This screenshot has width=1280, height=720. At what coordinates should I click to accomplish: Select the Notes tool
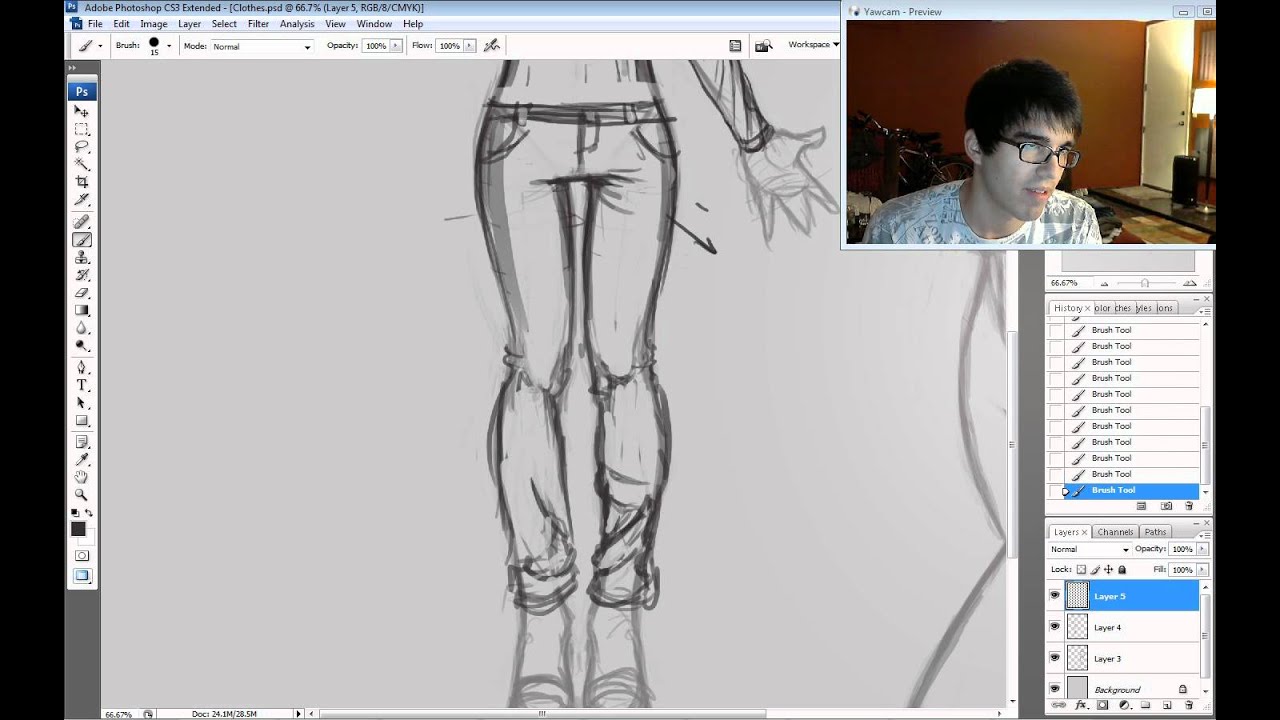tap(82, 442)
